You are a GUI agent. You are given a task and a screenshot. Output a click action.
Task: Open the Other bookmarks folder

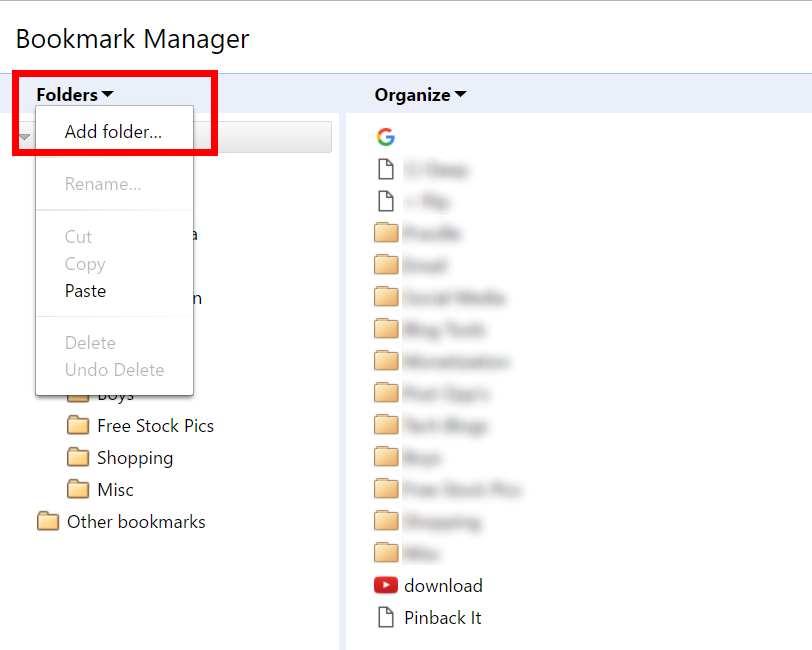click(x=121, y=522)
